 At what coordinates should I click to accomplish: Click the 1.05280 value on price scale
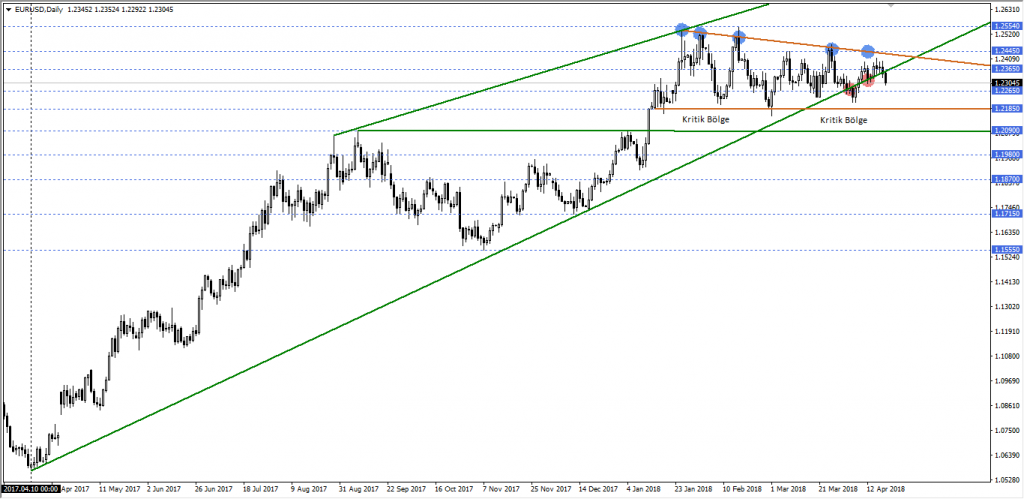[x=1006, y=481]
